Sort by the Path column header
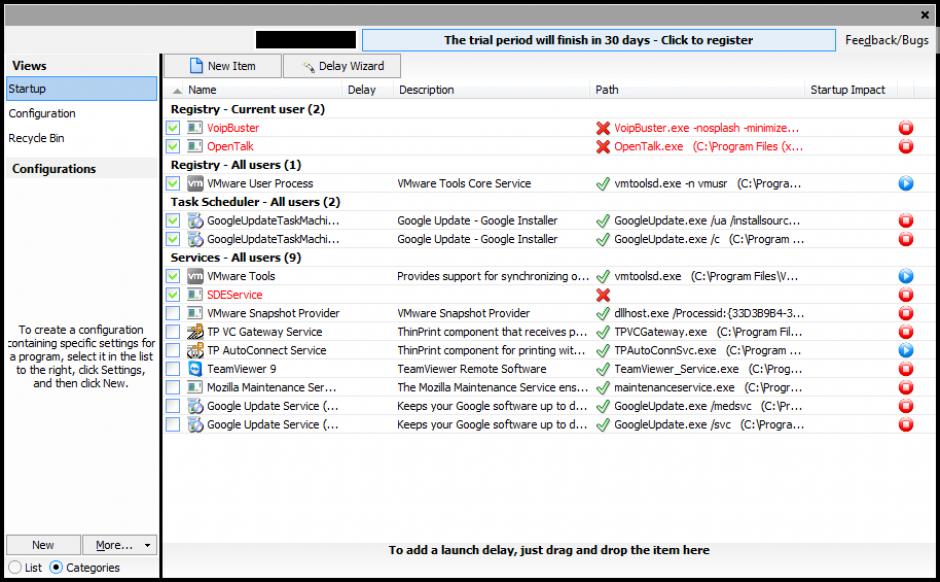 pyautogui.click(x=607, y=90)
